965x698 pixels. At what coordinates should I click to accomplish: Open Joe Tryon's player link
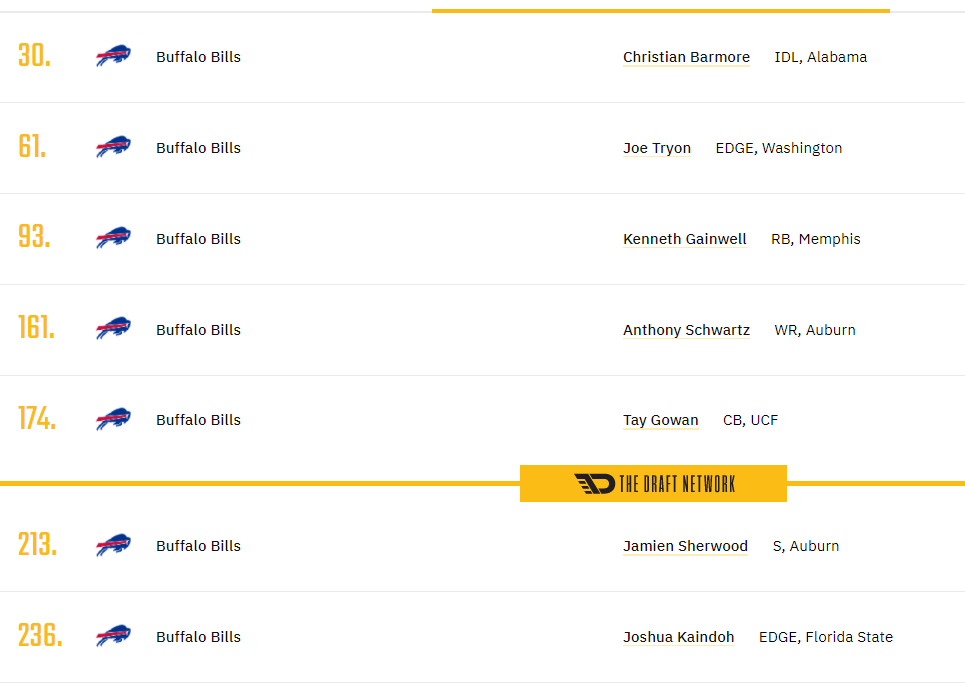coord(657,148)
